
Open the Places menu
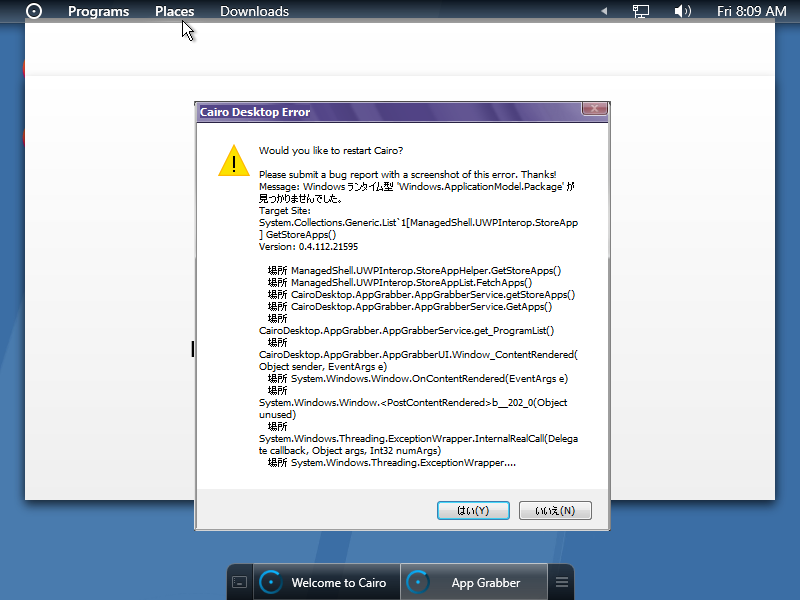point(174,11)
